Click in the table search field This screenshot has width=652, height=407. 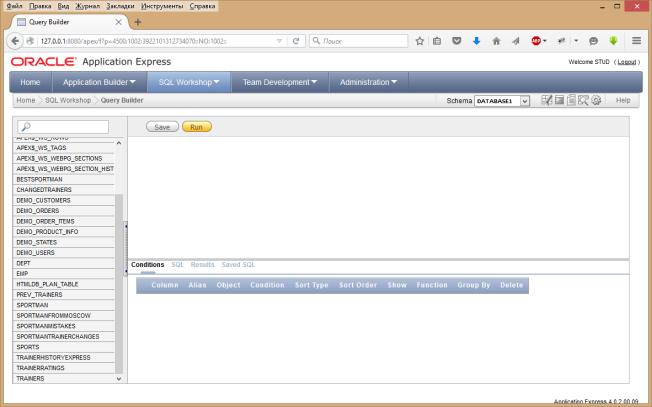[63, 127]
